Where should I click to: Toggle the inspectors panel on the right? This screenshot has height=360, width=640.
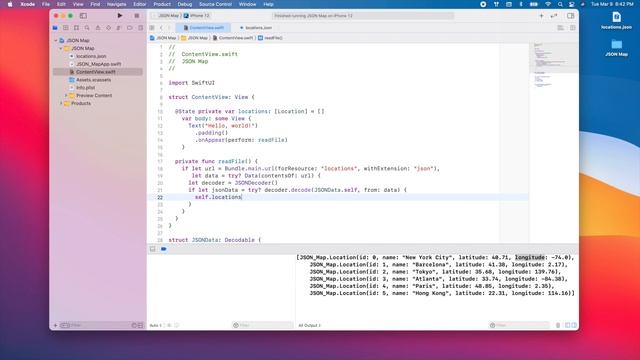pos(570,16)
